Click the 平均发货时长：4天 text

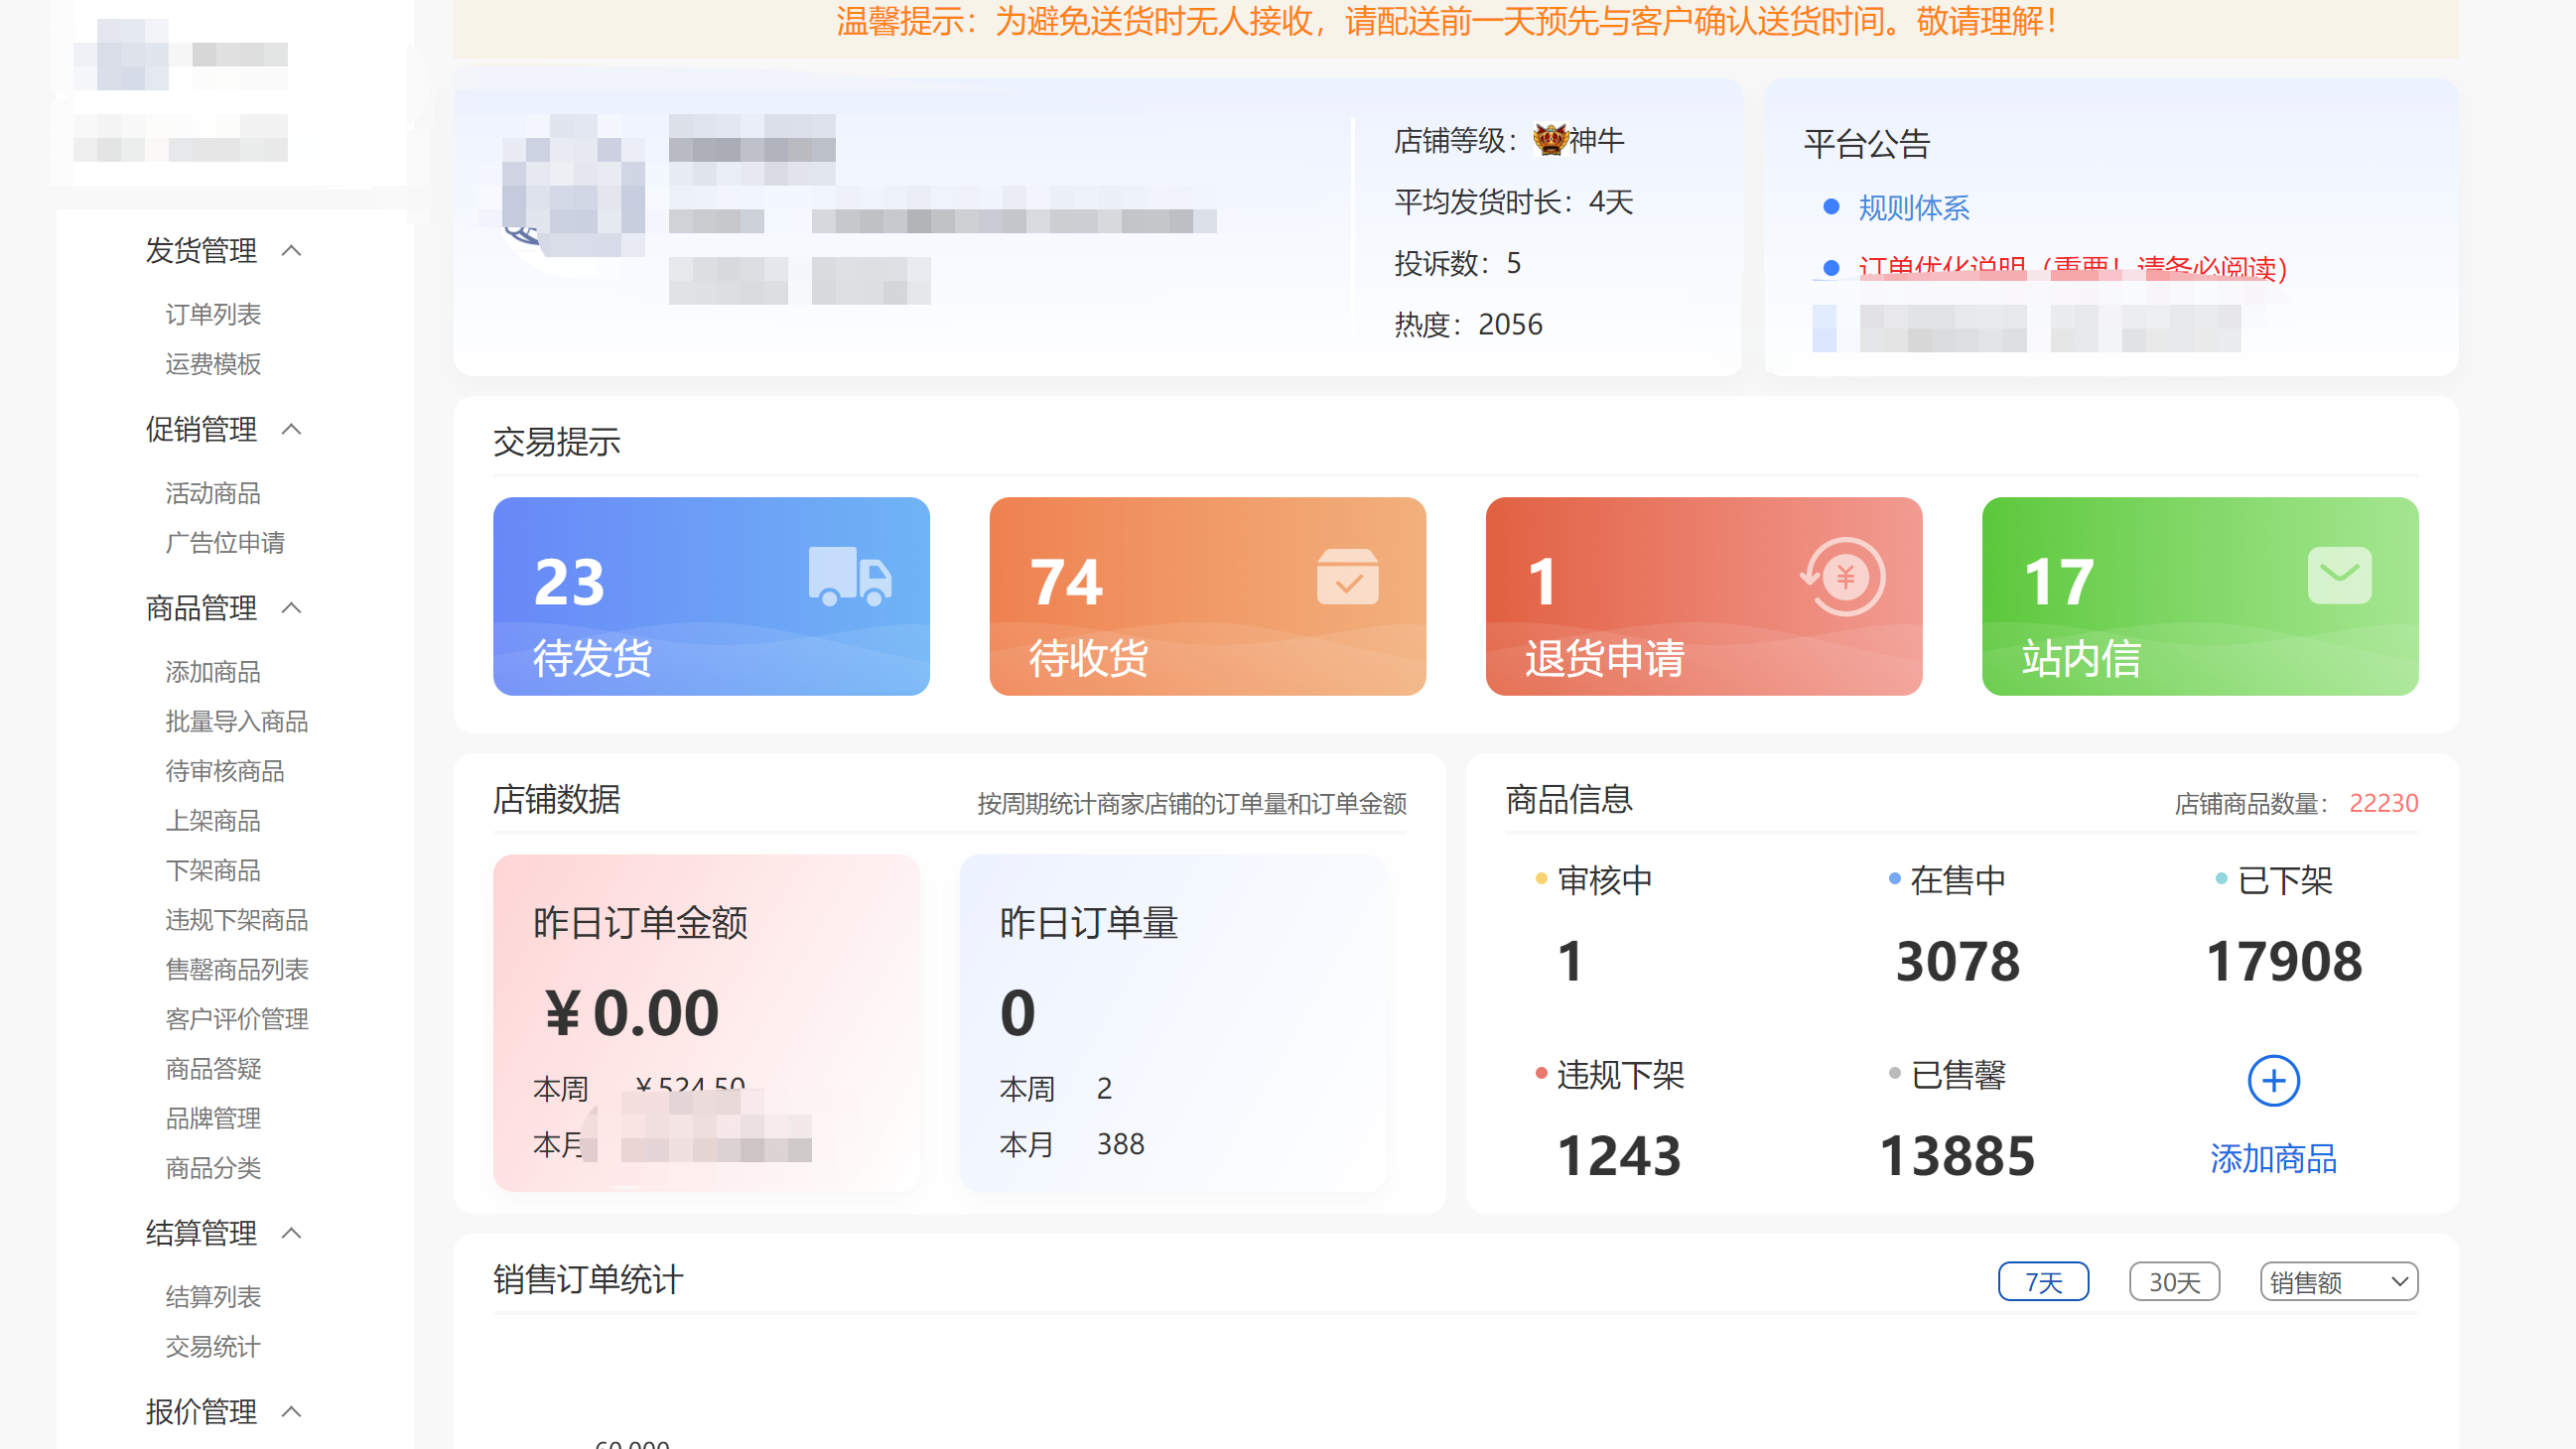pos(1513,202)
